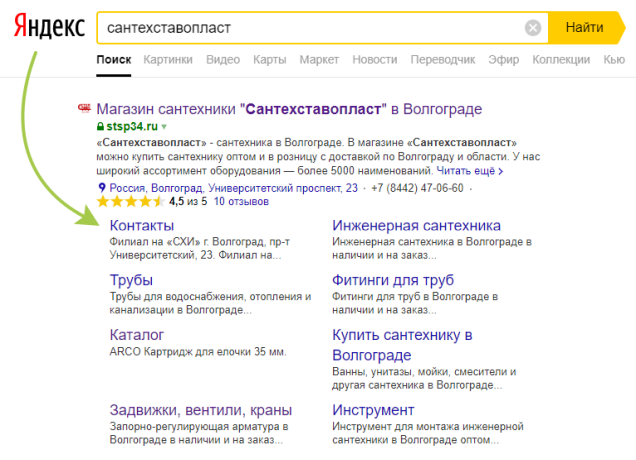This screenshot has width=636, height=460.
Task: Open the 10 отзывов reviews link
Action: click(x=241, y=201)
